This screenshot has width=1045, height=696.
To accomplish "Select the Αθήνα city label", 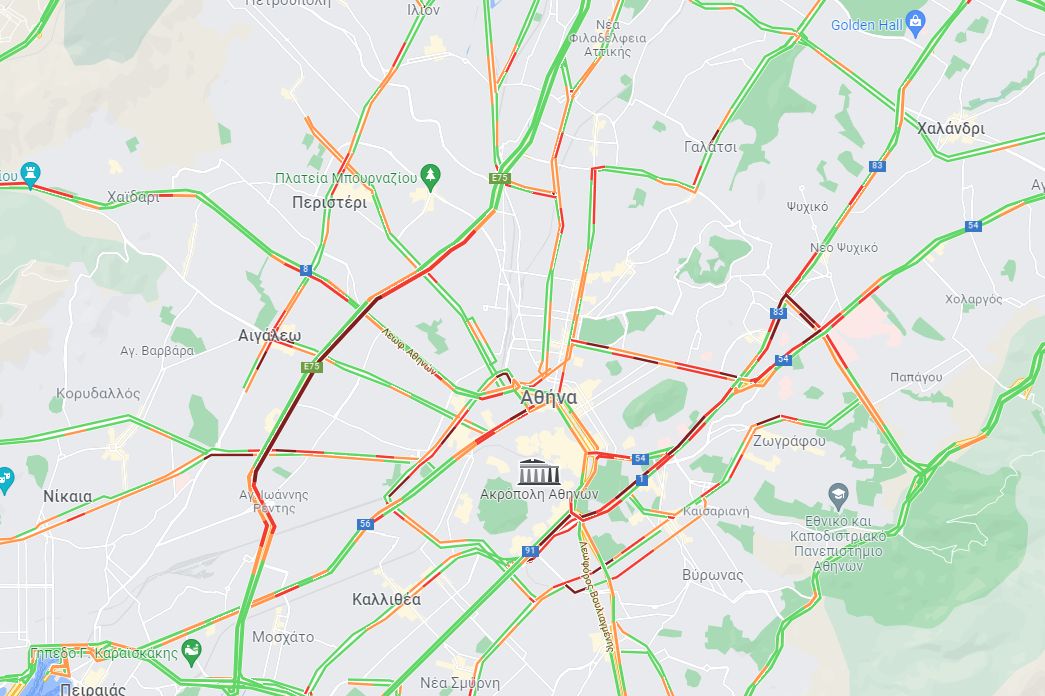I will 548,397.
